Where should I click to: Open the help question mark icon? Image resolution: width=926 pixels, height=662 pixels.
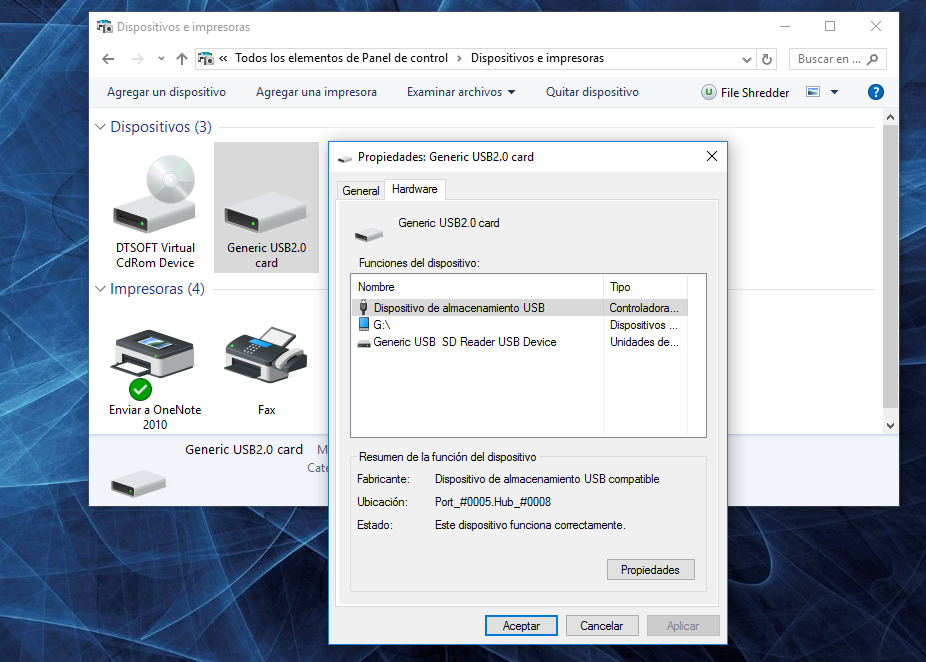click(x=875, y=92)
